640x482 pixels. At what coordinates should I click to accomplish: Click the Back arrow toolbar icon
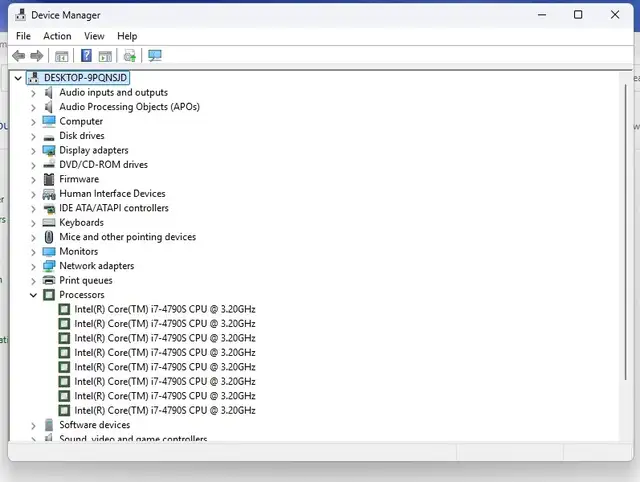(x=18, y=56)
